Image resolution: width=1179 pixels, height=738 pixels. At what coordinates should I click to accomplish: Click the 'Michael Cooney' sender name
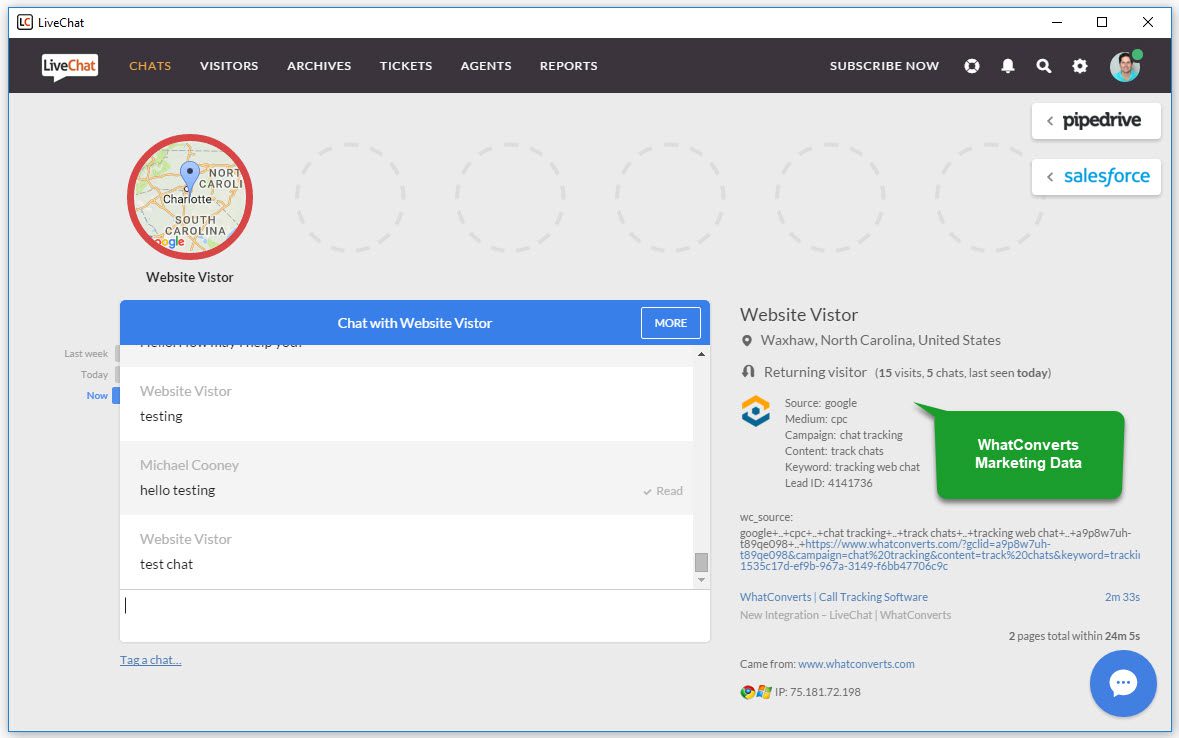189,466
